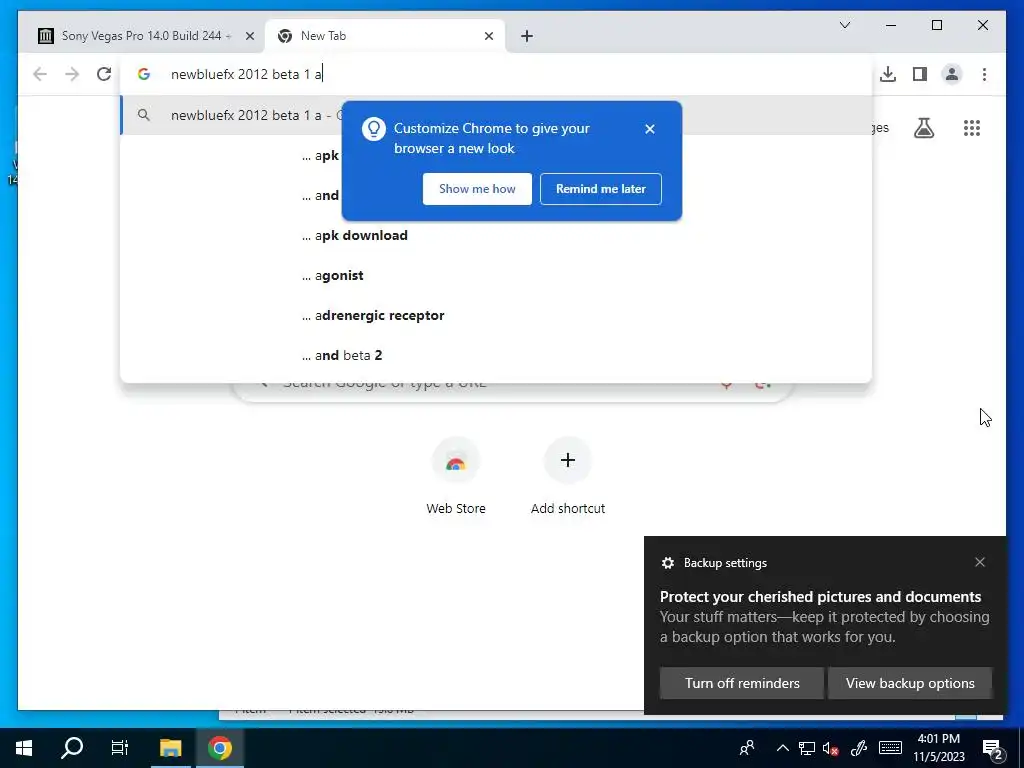Click the browser back arrow
The image size is (1024, 768).
(x=40, y=74)
